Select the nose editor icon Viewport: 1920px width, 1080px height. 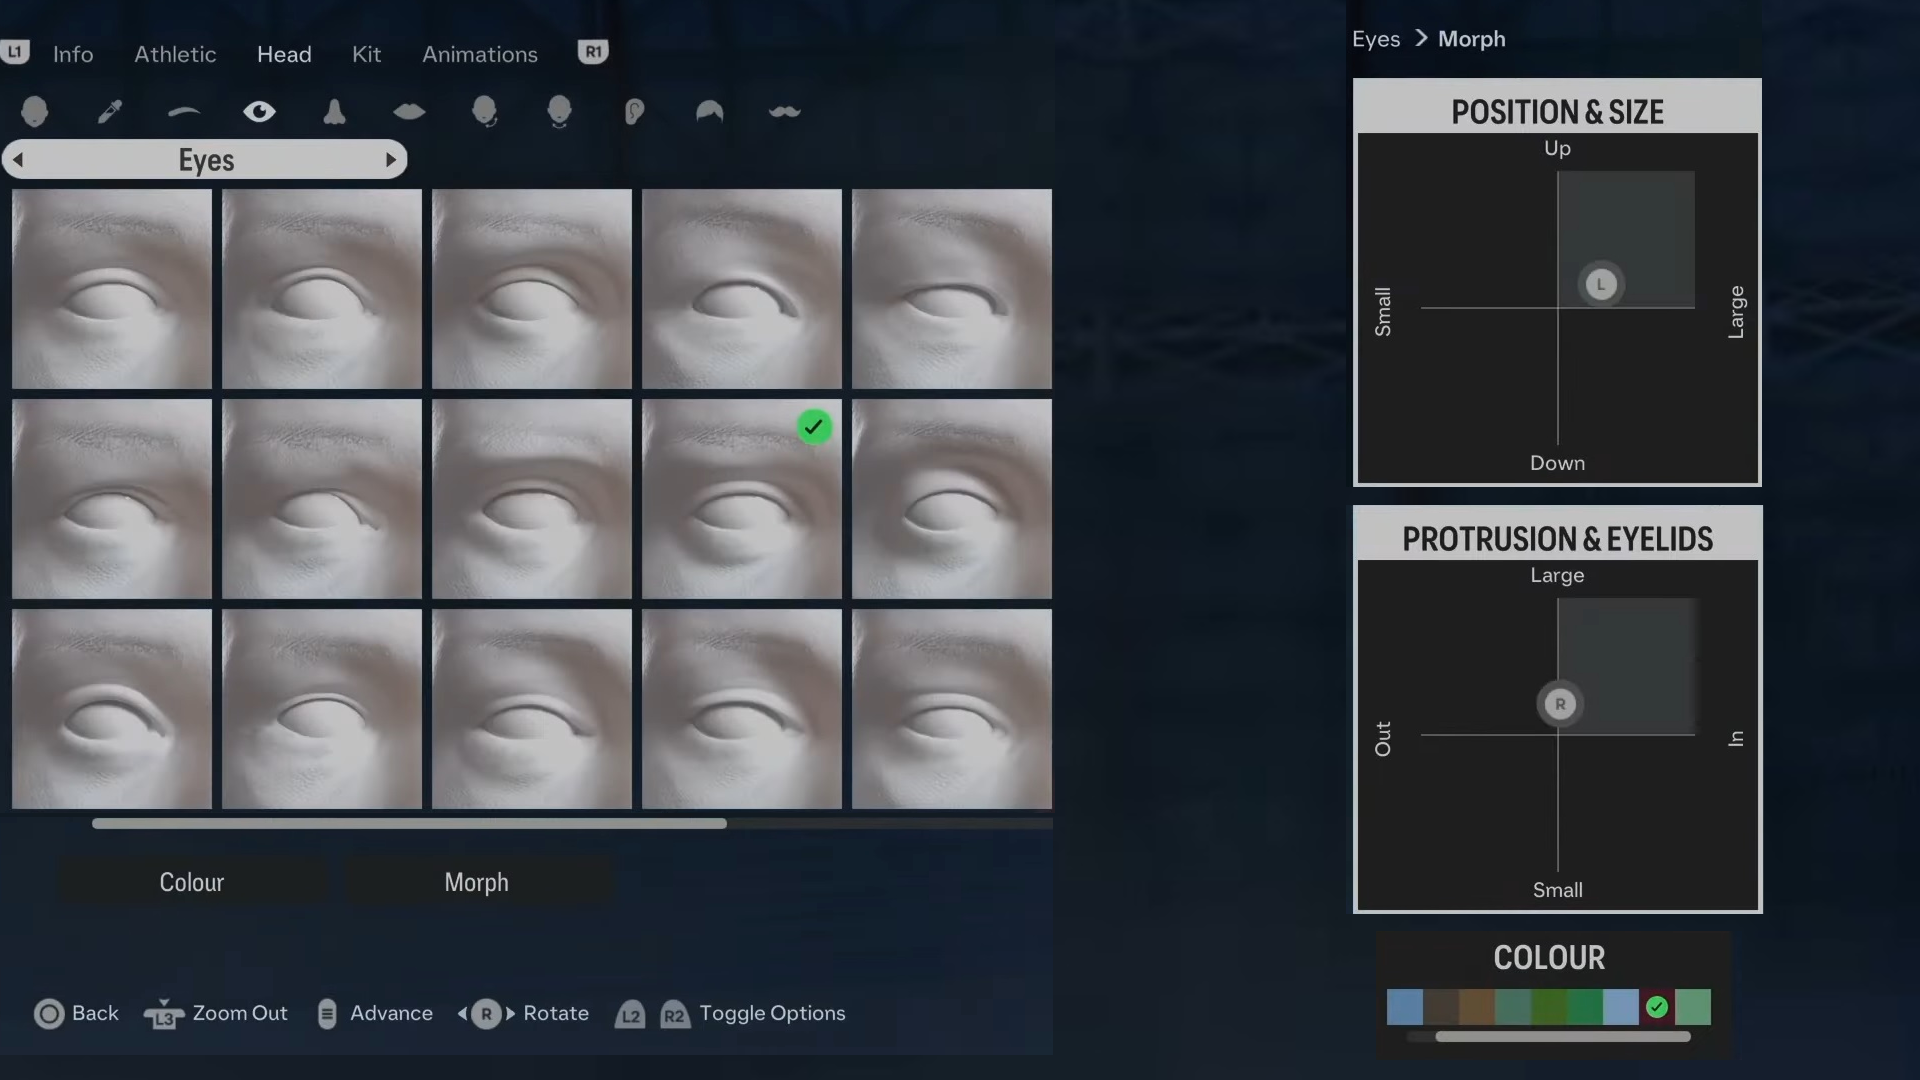(x=334, y=111)
